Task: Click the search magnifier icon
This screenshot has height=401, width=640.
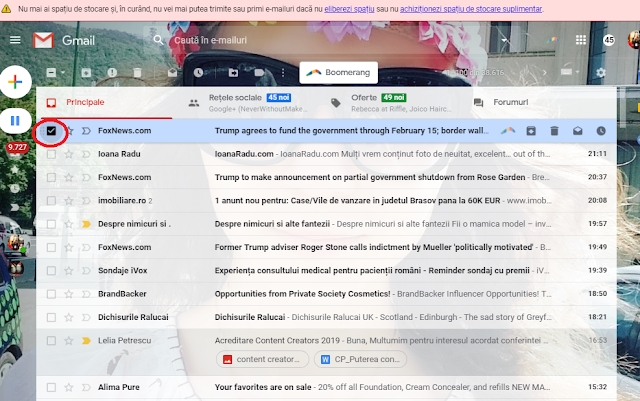Action: coord(158,40)
